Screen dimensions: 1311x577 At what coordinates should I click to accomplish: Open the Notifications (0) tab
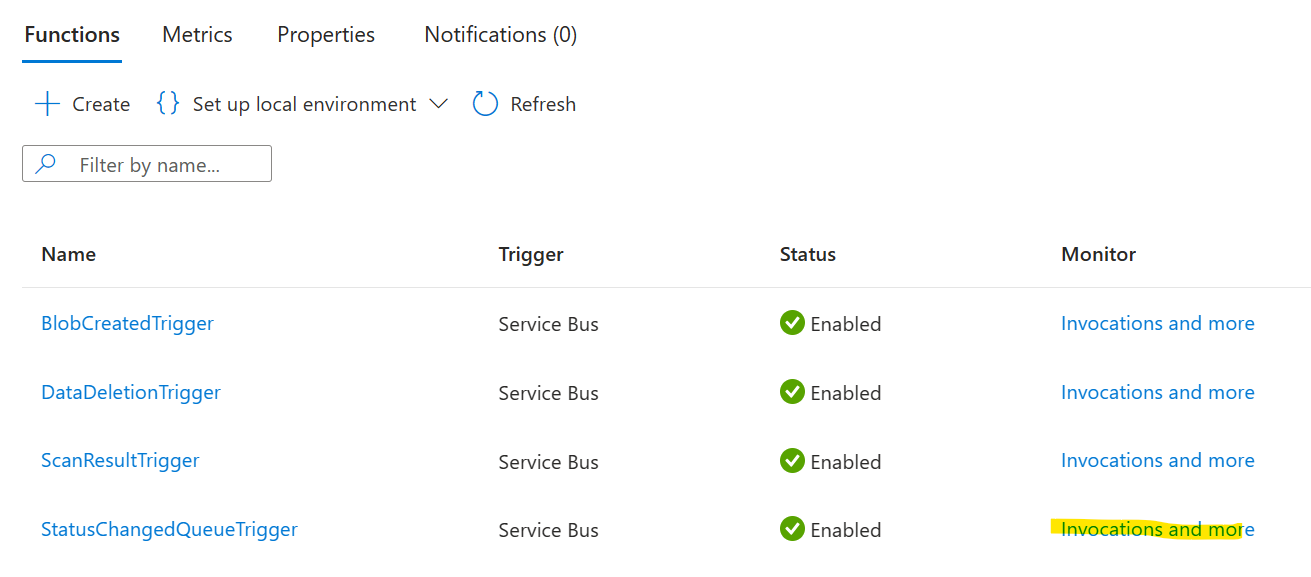point(500,35)
